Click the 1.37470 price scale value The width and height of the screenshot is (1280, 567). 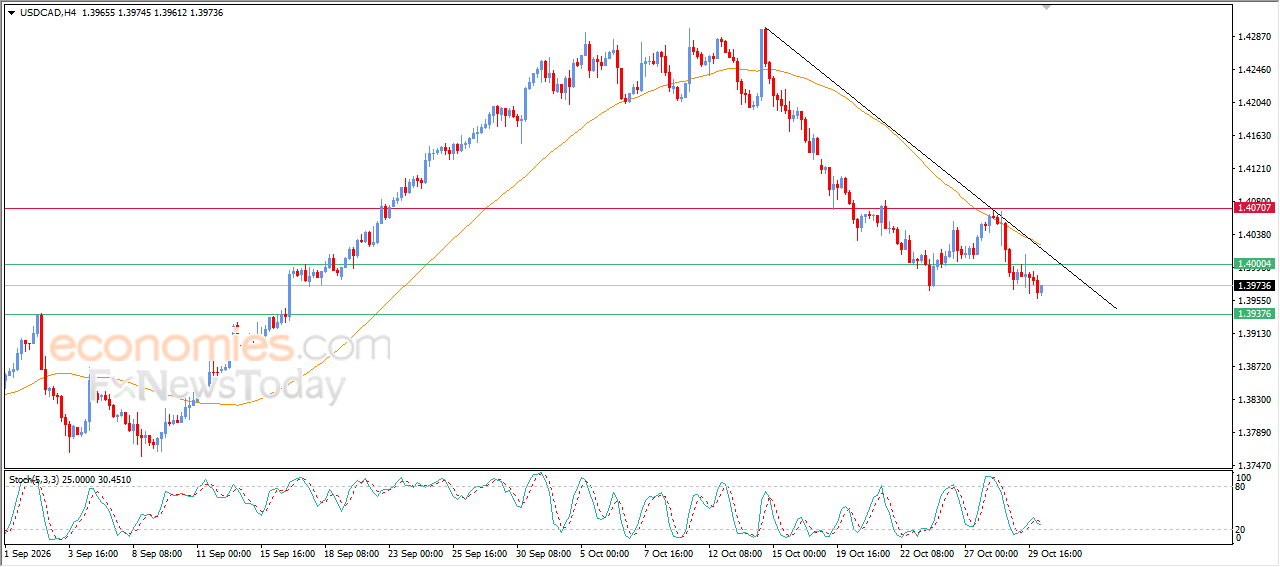1254,466
